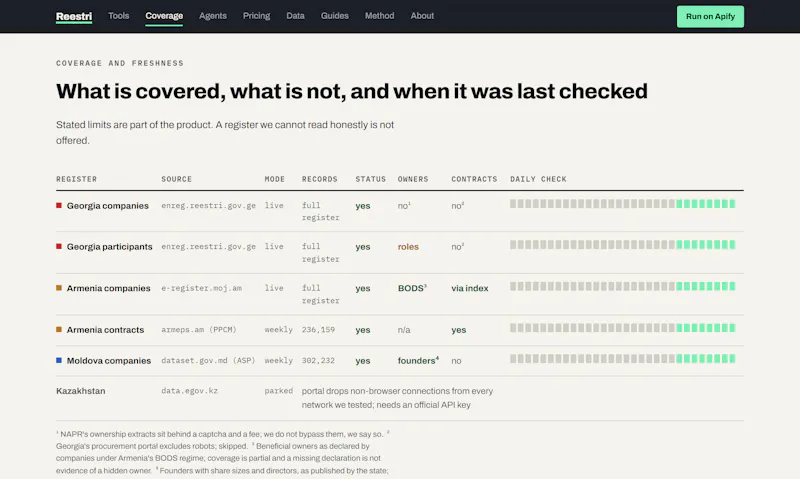Open the Reestri home logo link
This screenshot has width=800, height=479.
click(x=74, y=16)
